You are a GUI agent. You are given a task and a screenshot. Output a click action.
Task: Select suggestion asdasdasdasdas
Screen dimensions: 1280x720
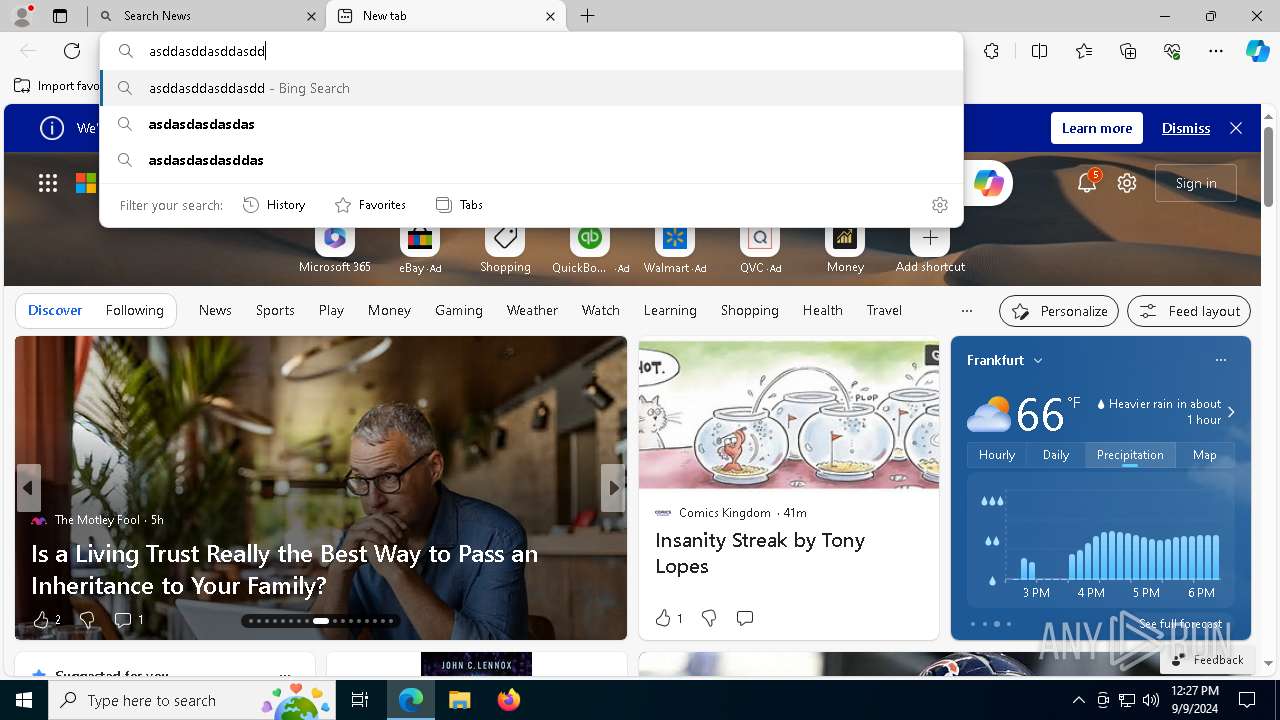(x=531, y=124)
